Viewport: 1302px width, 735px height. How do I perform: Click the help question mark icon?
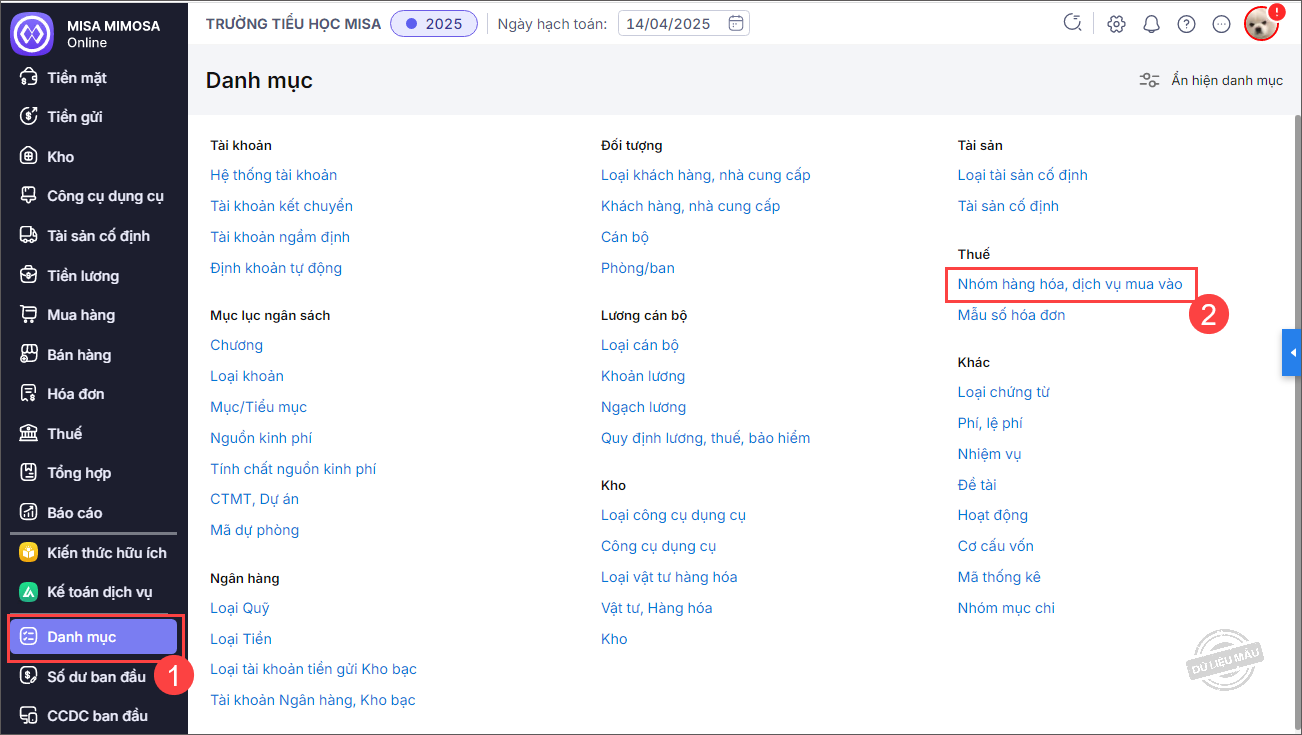click(x=1186, y=24)
